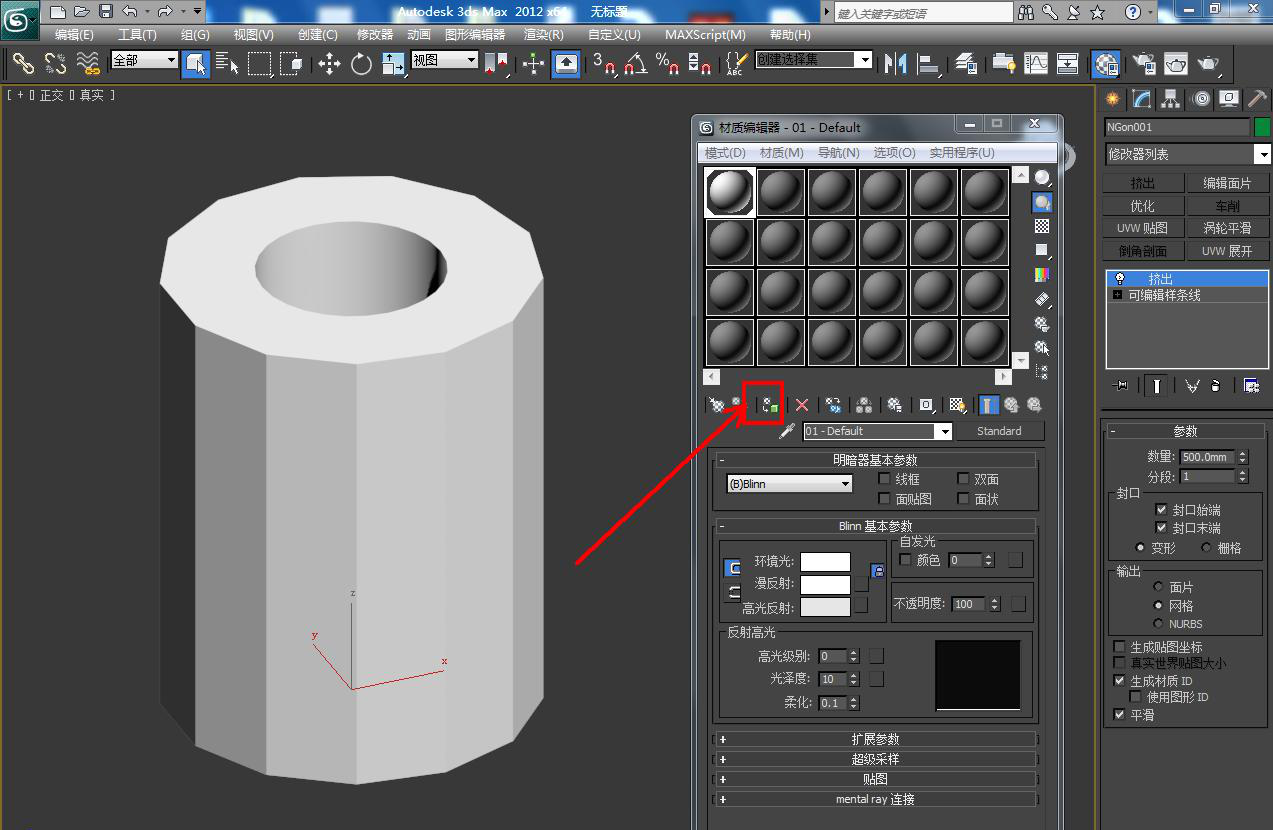Select the 栅格 radio button
This screenshot has width=1273, height=831.
1207,548
